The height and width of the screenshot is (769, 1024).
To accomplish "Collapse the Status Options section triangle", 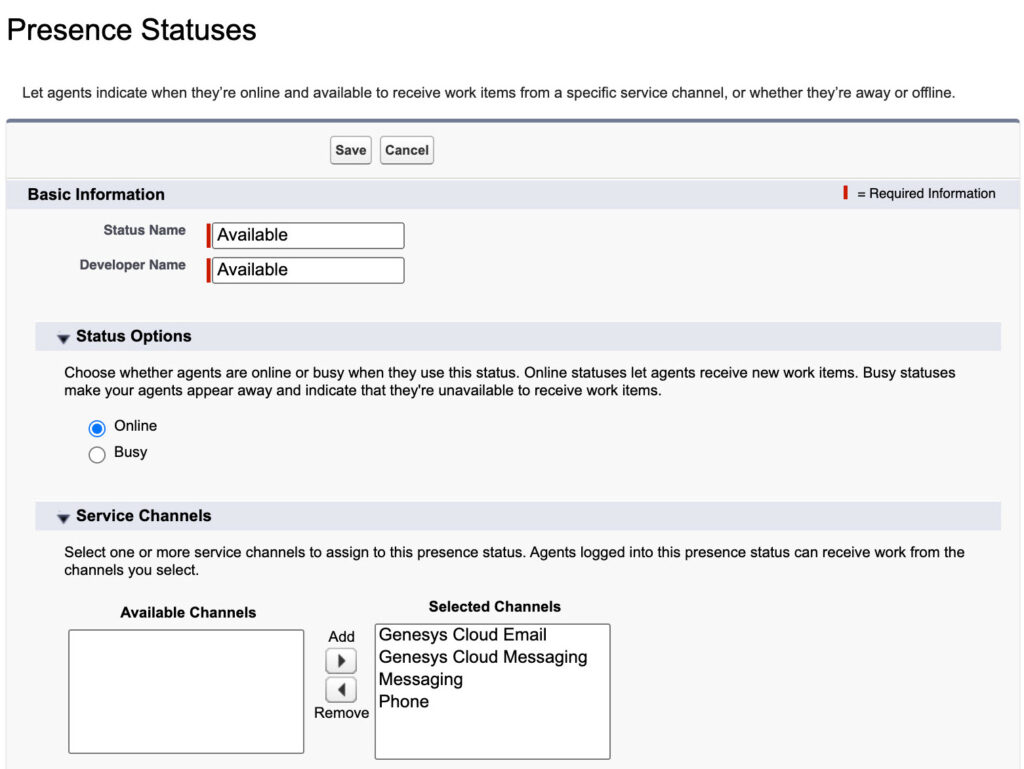I will tap(63, 338).
